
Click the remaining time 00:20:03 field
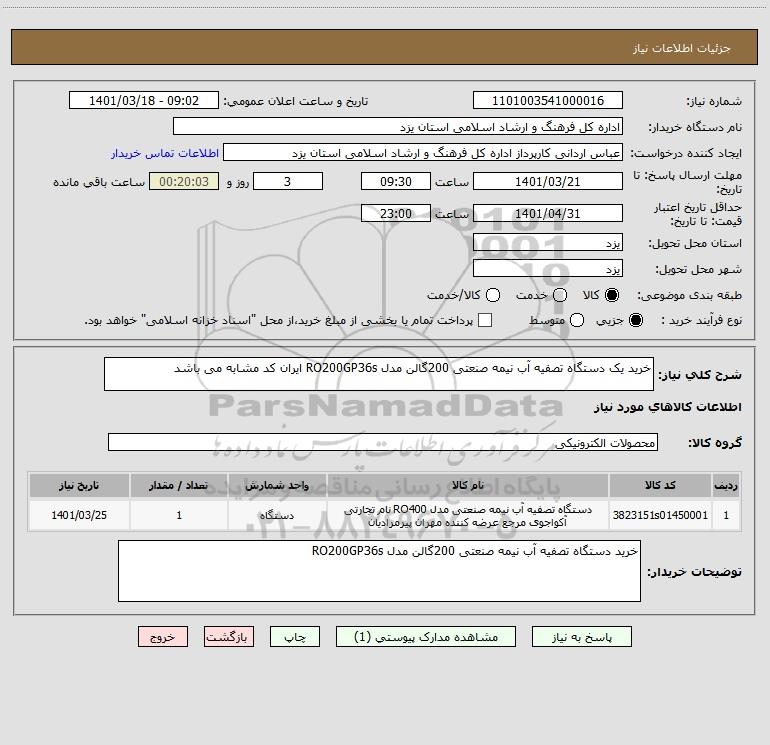click(x=184, y=182)
